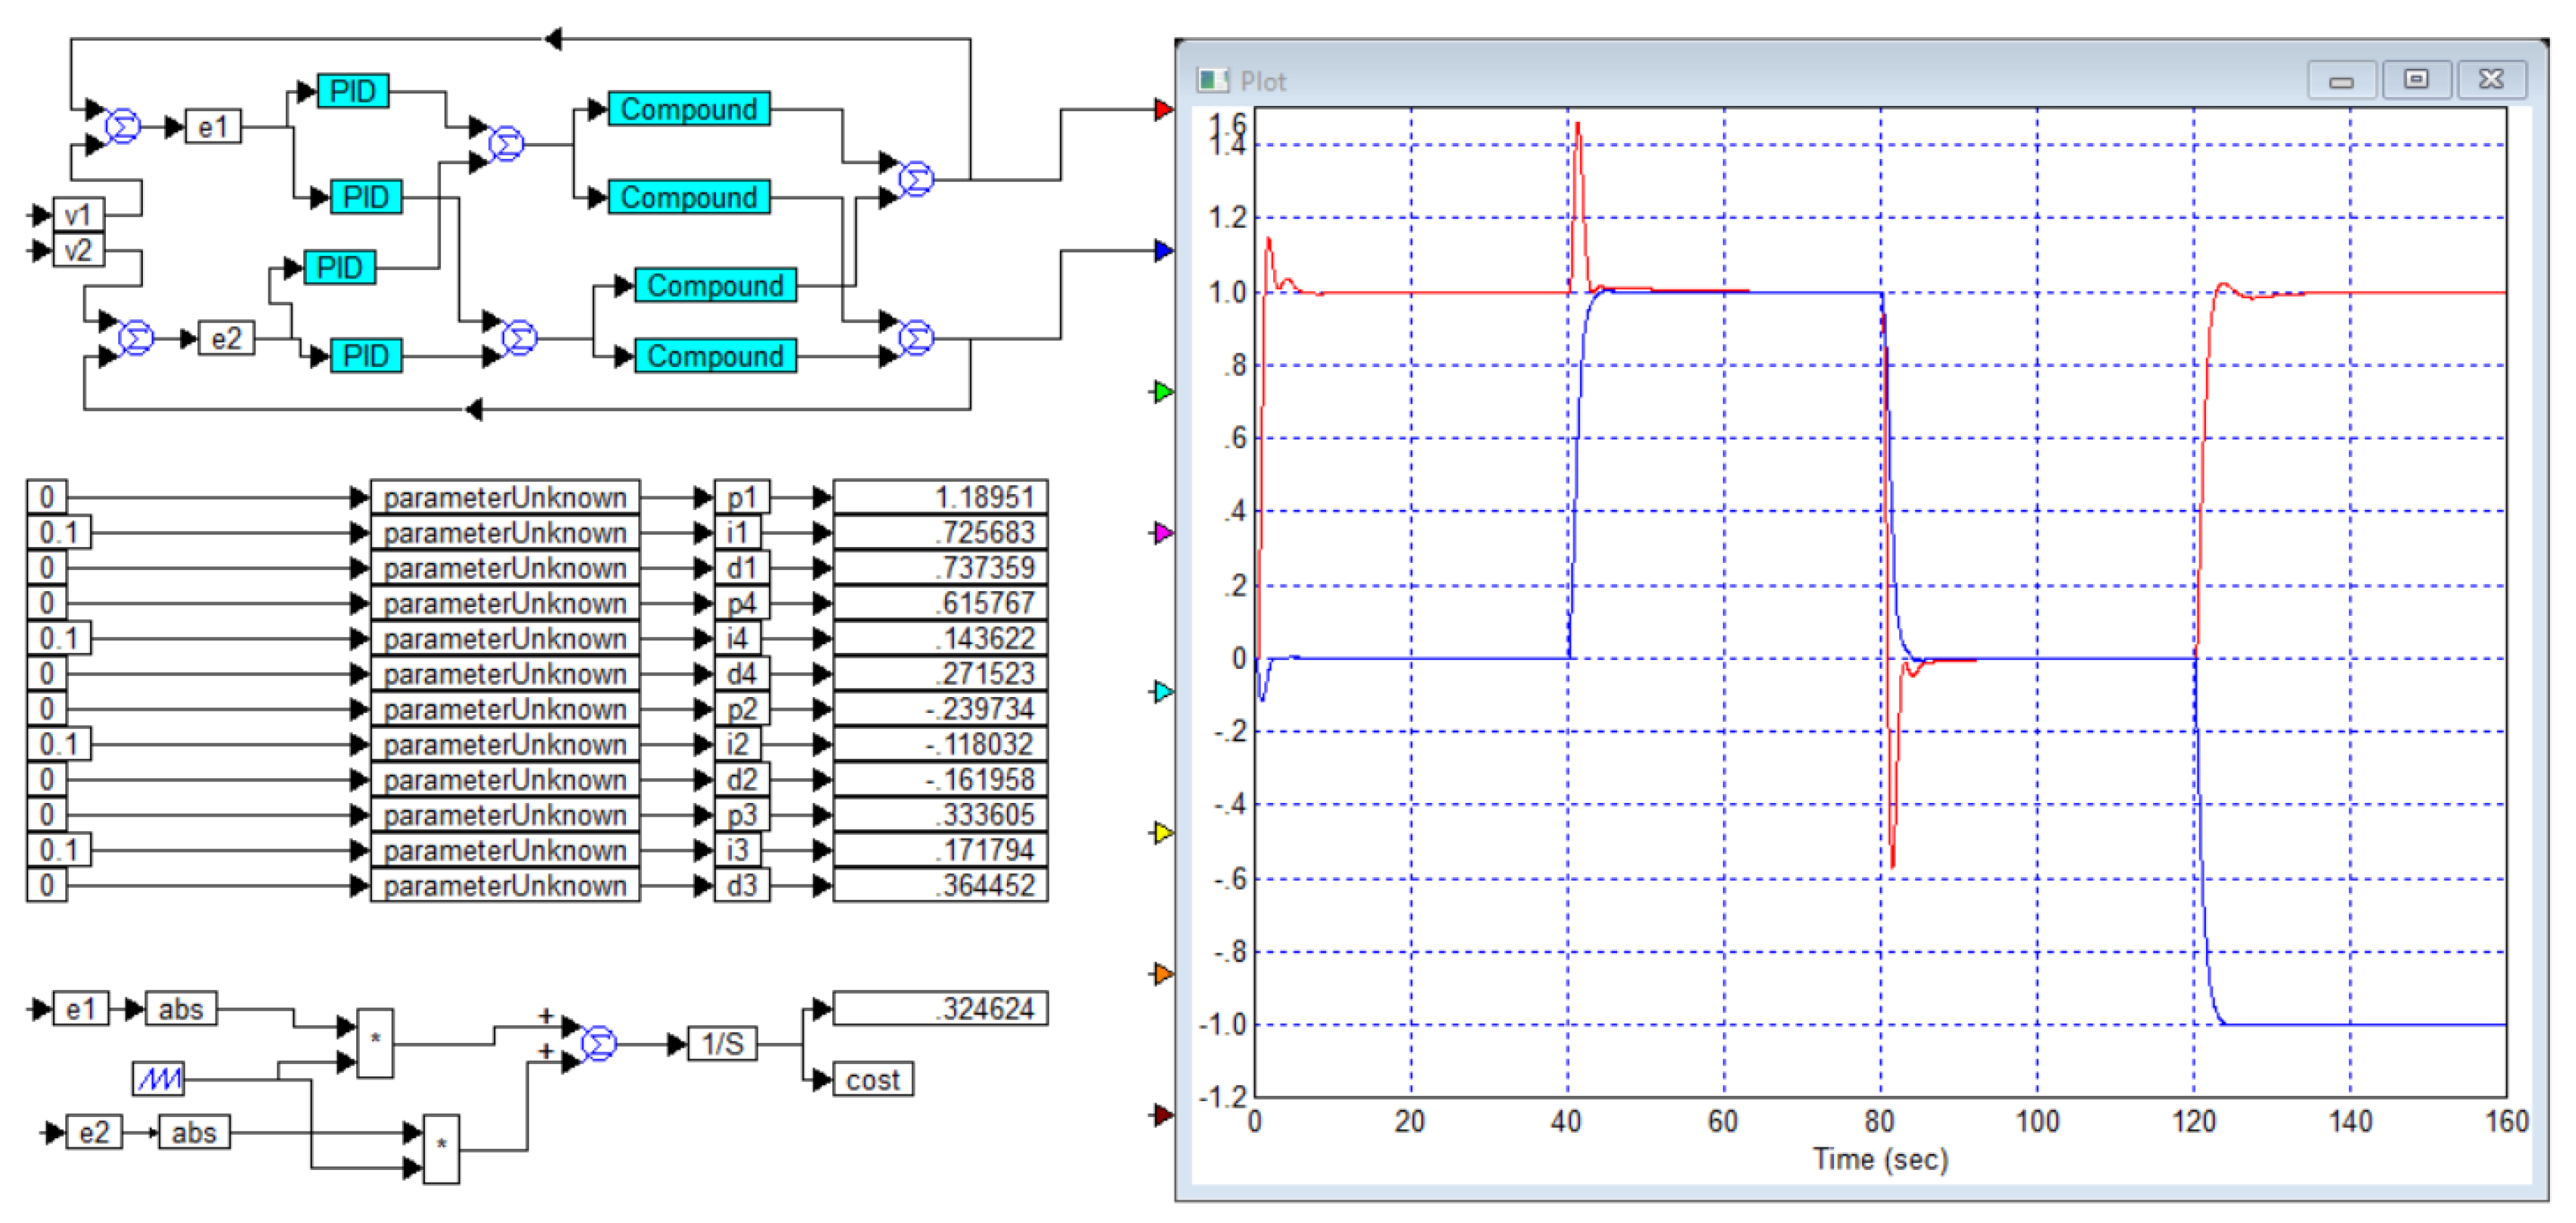
Task: Select the v1 variable block
Action: point(78,214)
